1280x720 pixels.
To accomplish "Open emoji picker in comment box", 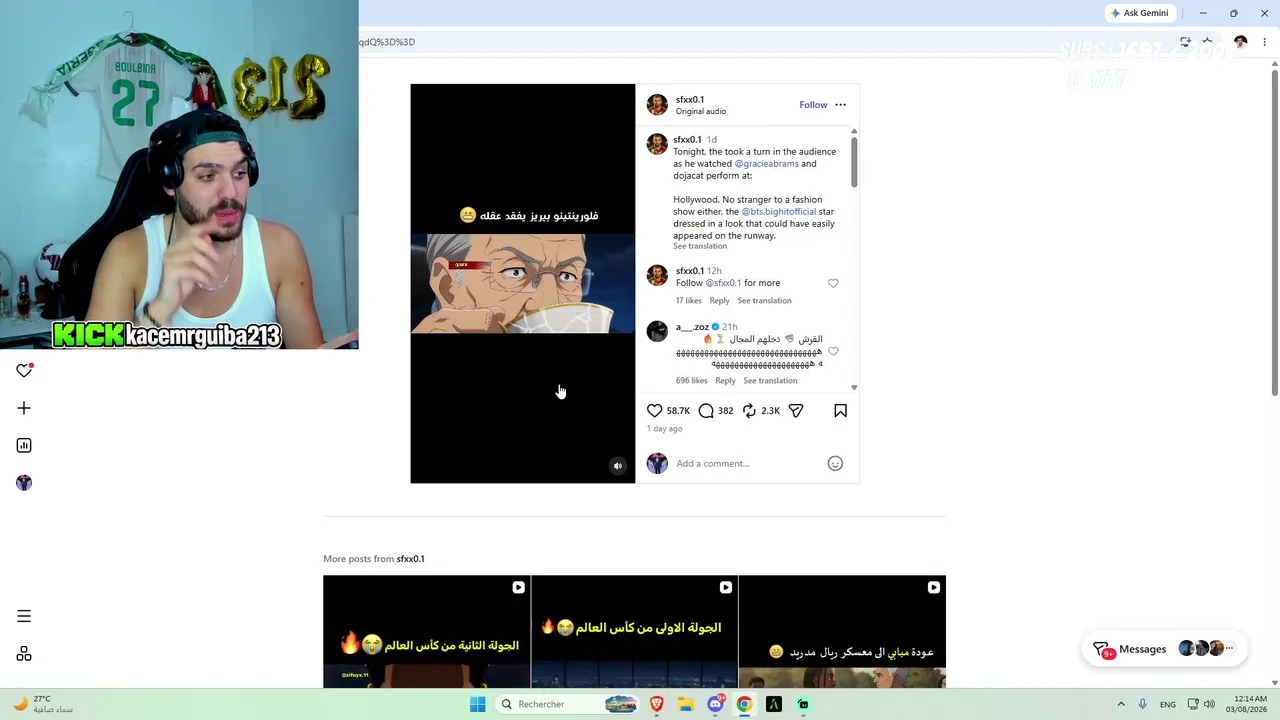I will tap(835, 463).
